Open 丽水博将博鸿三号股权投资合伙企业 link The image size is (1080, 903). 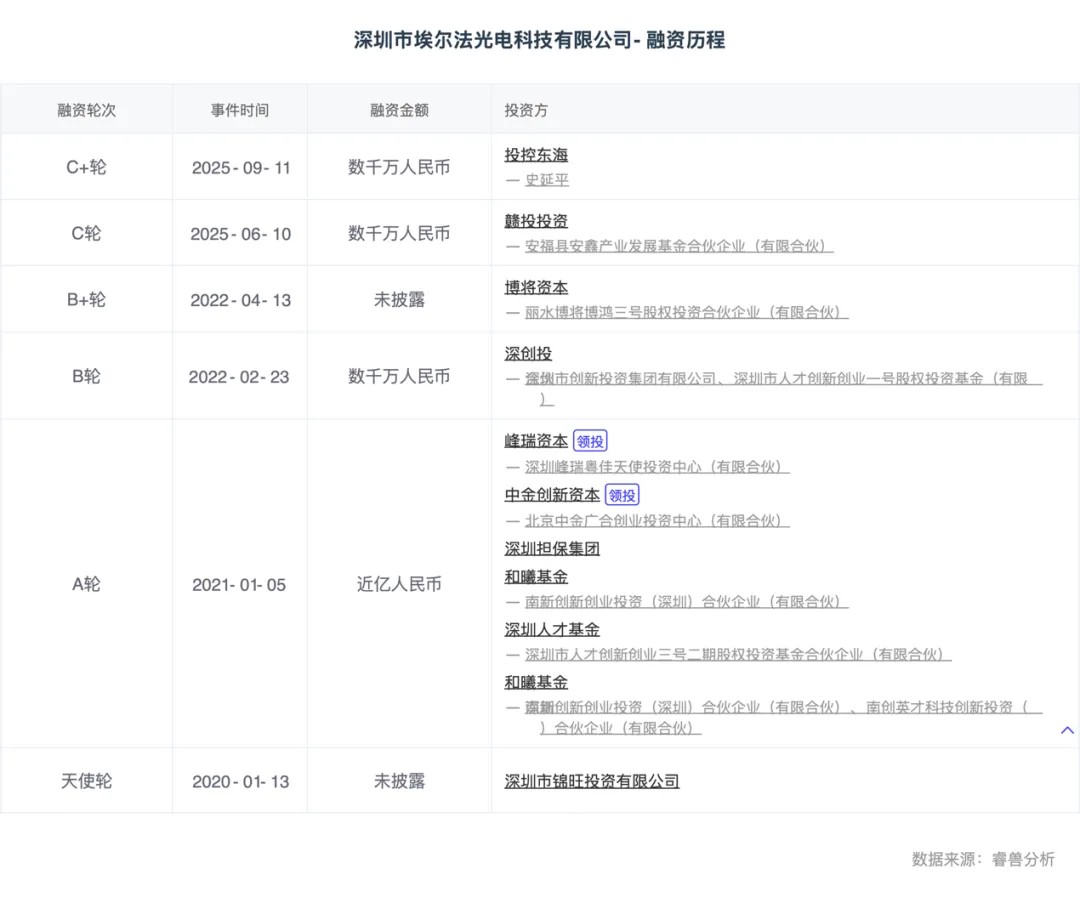coord(686,312)
